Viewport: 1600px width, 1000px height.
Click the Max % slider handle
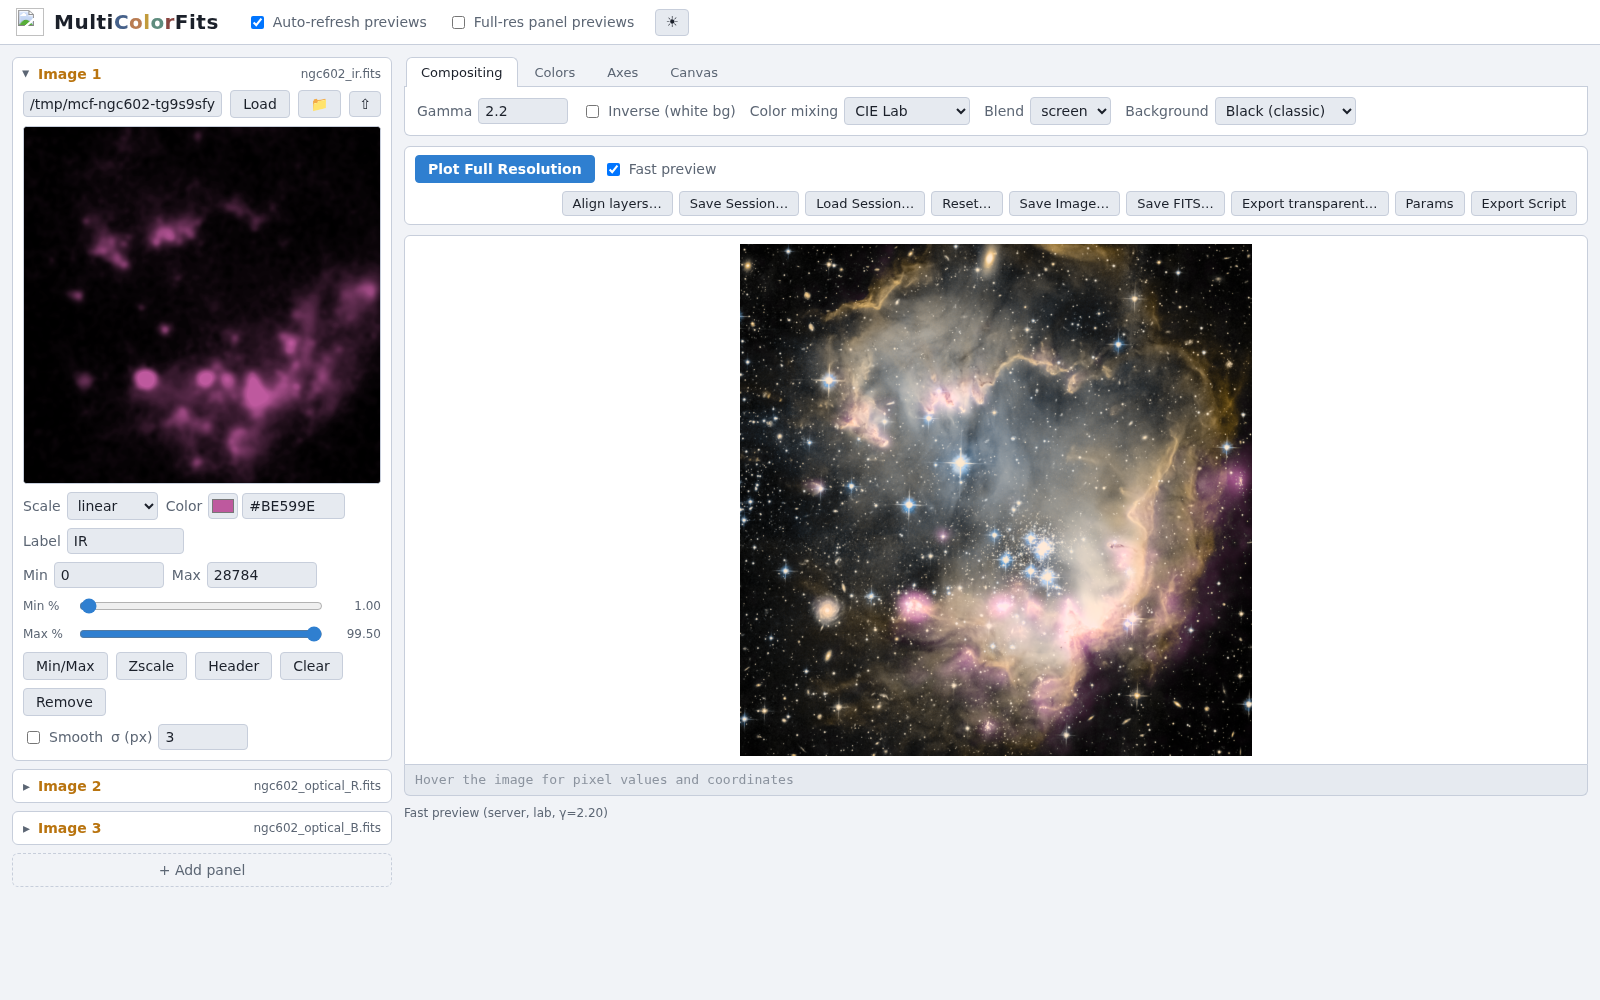pos(314,634)
